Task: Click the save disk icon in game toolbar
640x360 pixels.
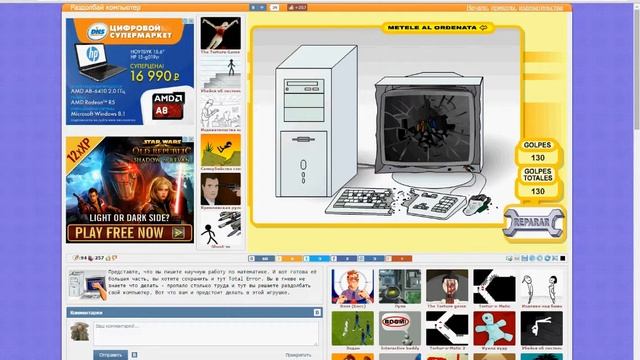Action: point(524,258)
